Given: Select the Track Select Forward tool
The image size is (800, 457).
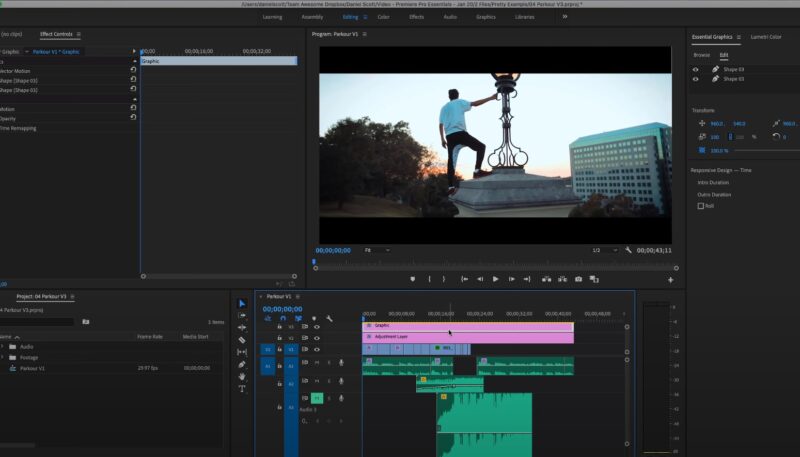Looking at the screenshot, I should pos(242,316).
